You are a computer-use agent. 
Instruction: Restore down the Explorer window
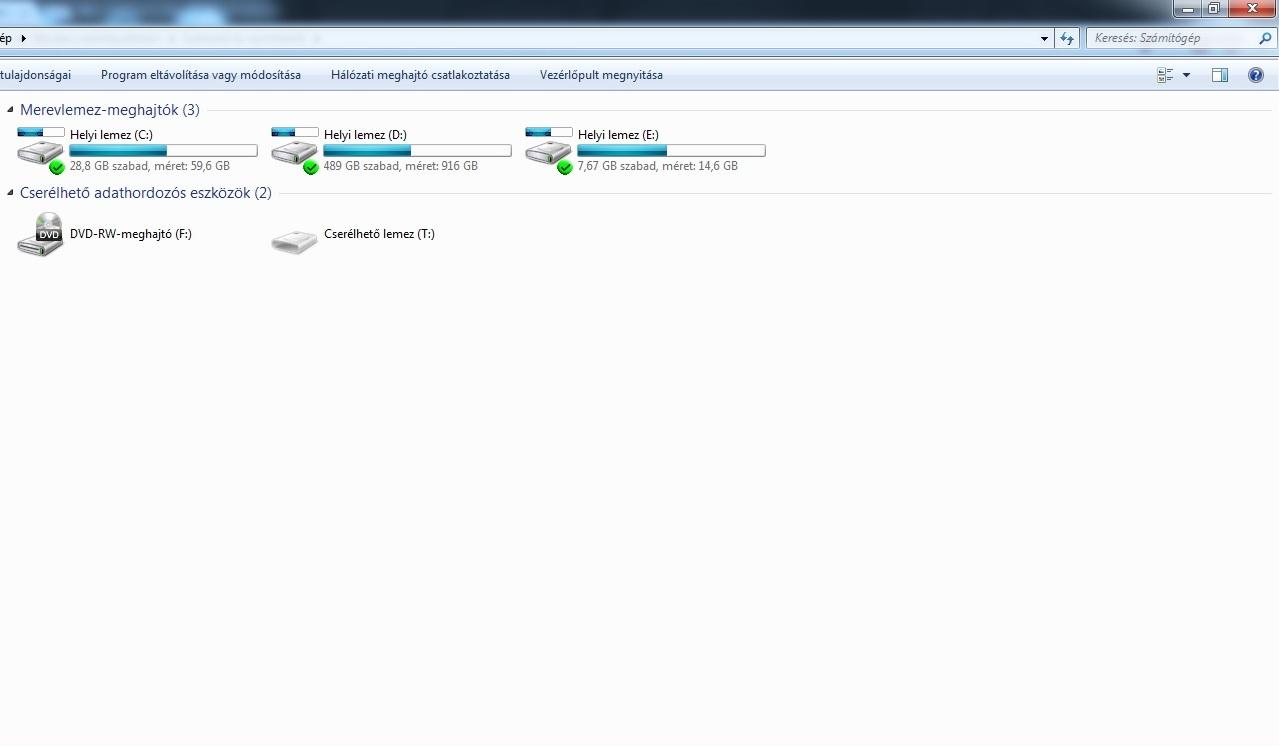point(1213,8)
